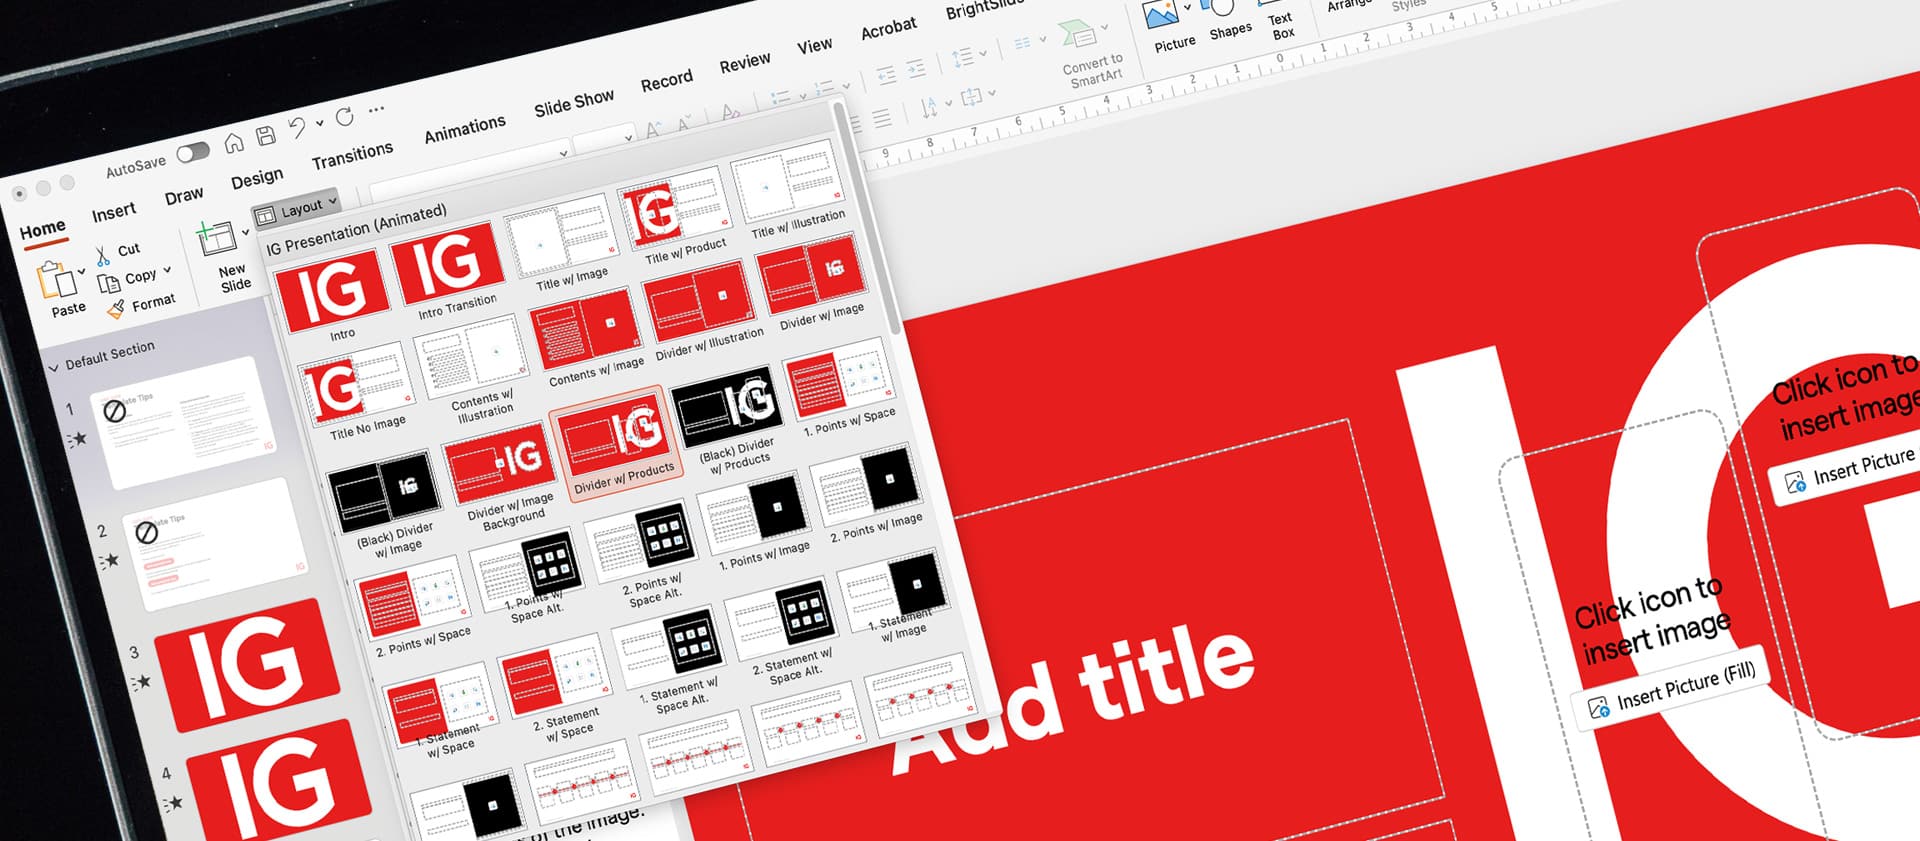
Task: Collapse the Default Section
Action: (x=54, y=368)
